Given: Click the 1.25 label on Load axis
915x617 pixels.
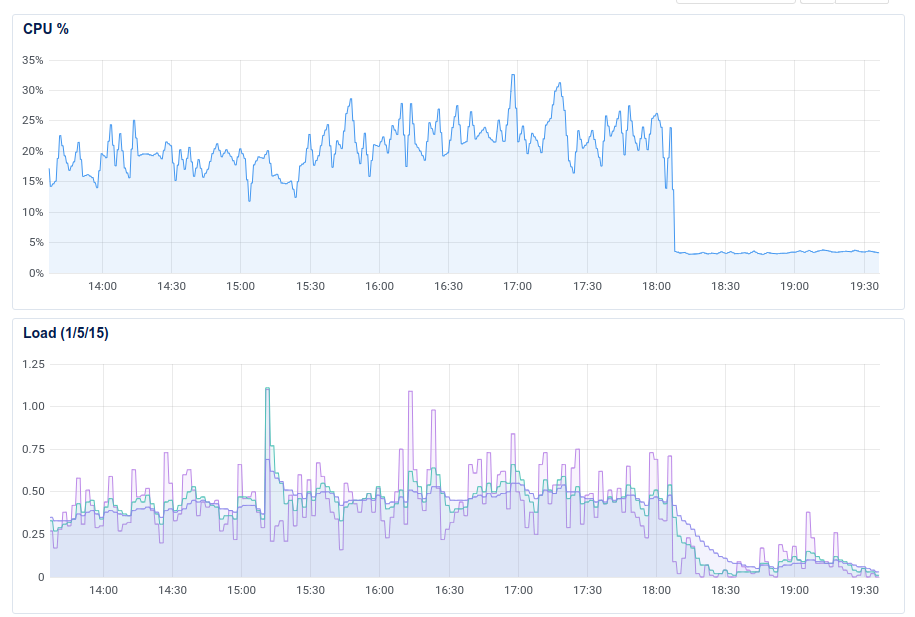Looking at the screenshot, I should (x=33, y=364).
